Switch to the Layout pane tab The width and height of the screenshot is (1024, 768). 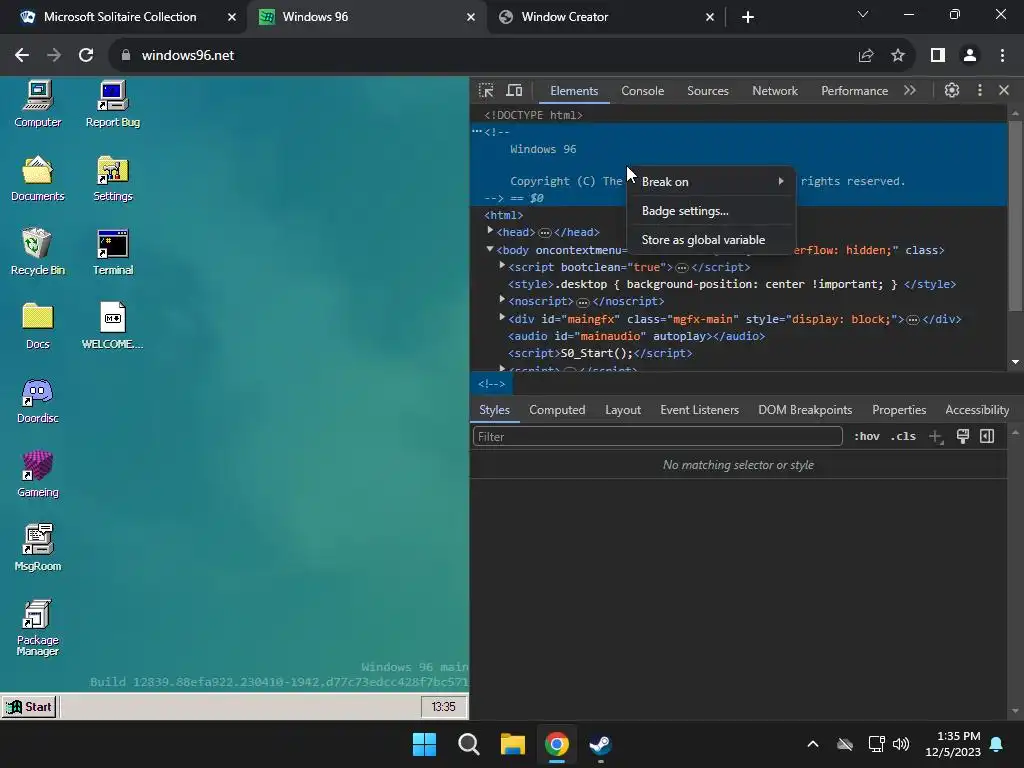622,409
